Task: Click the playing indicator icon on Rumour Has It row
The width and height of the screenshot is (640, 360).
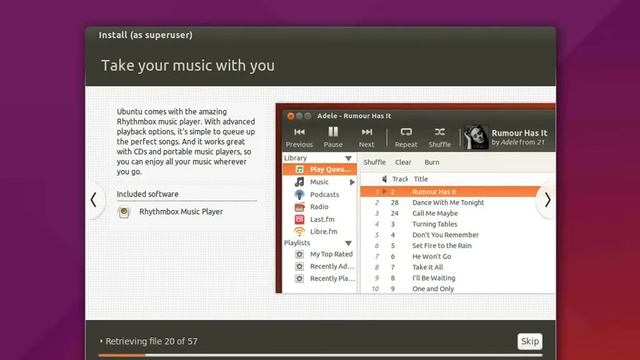Action: coord(384,191)
